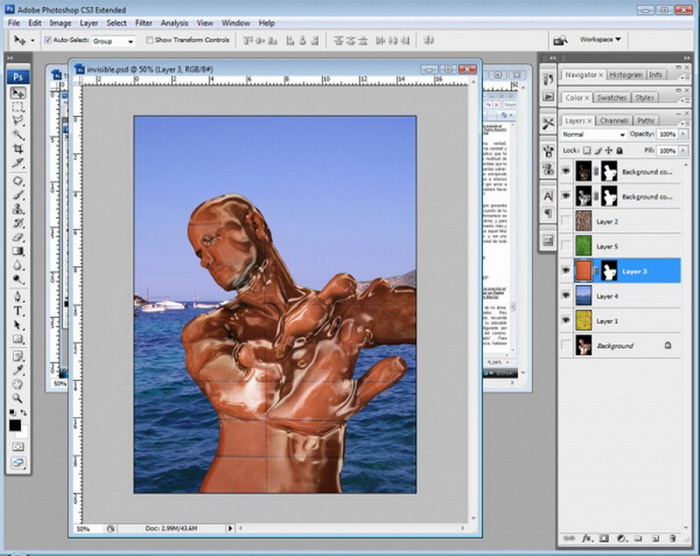The image size is (700, 556).
Task: Select the Zoom tool
Action: (x=18, y=397)
